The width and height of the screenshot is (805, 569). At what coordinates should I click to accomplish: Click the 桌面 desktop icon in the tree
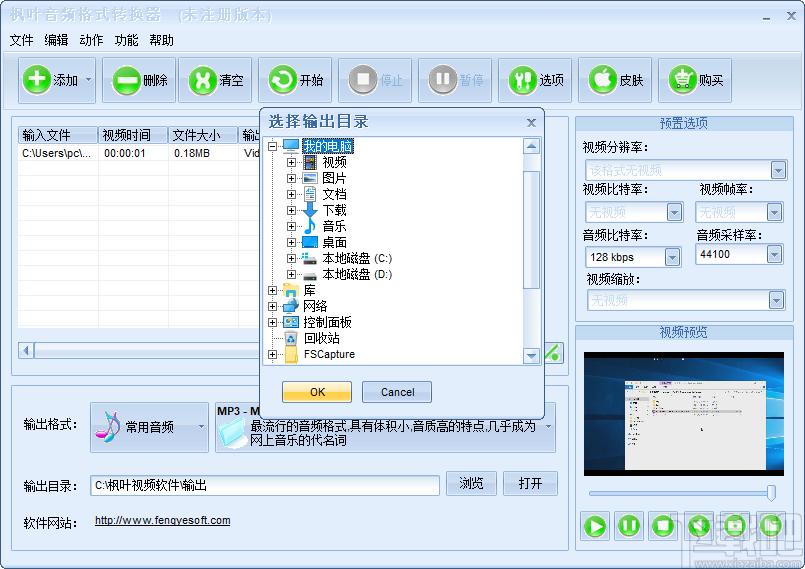(x=310, y=242)
